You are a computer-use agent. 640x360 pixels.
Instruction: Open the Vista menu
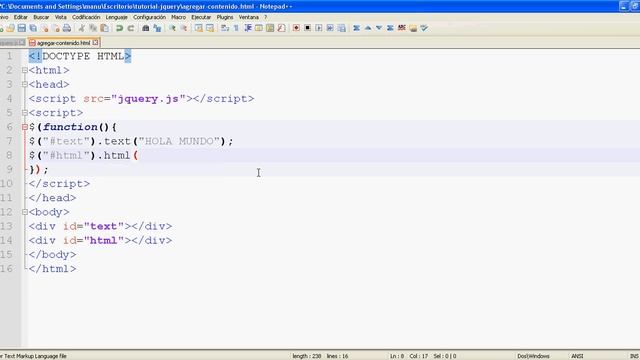(x=60, y=17)
